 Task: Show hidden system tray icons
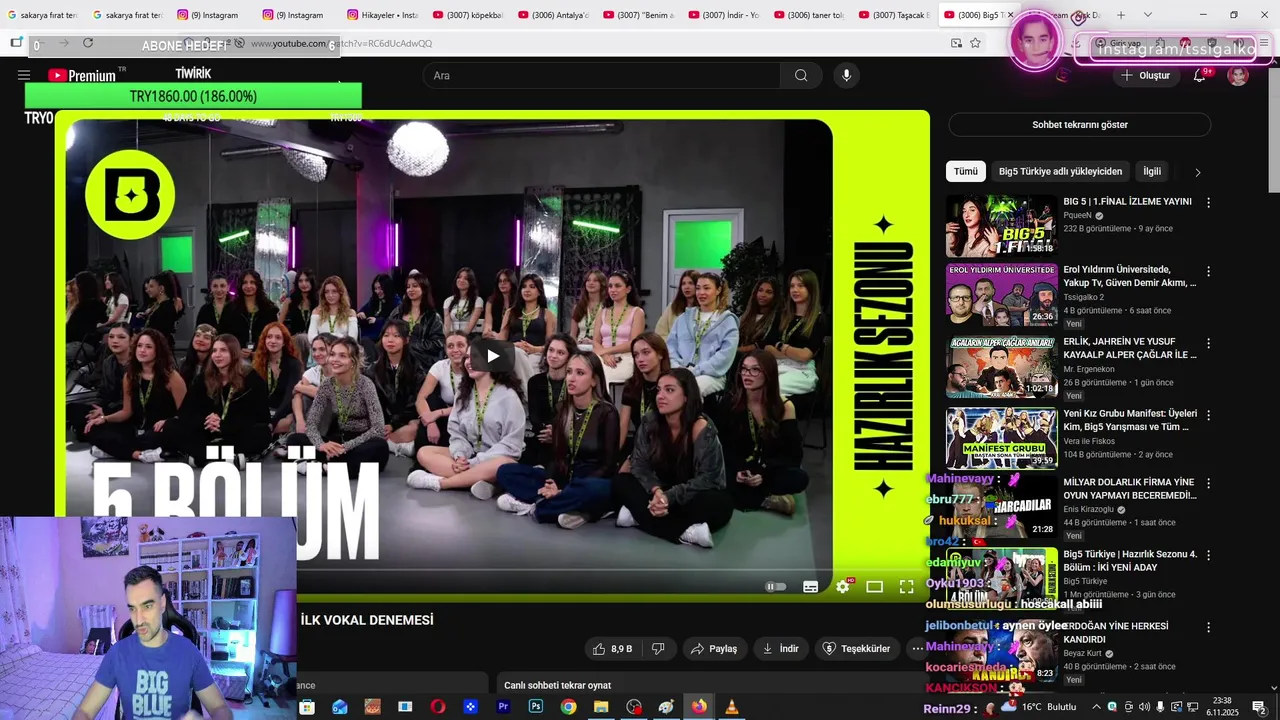click(1095, 707)
